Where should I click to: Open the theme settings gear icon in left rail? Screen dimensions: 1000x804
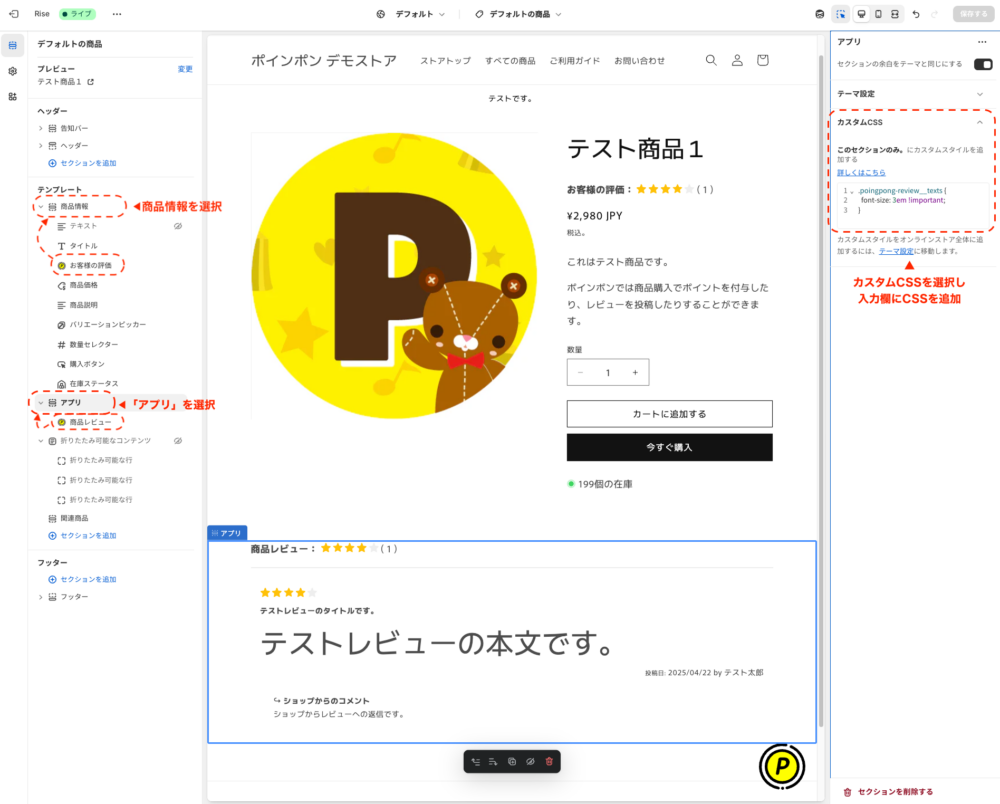point(13,71)
